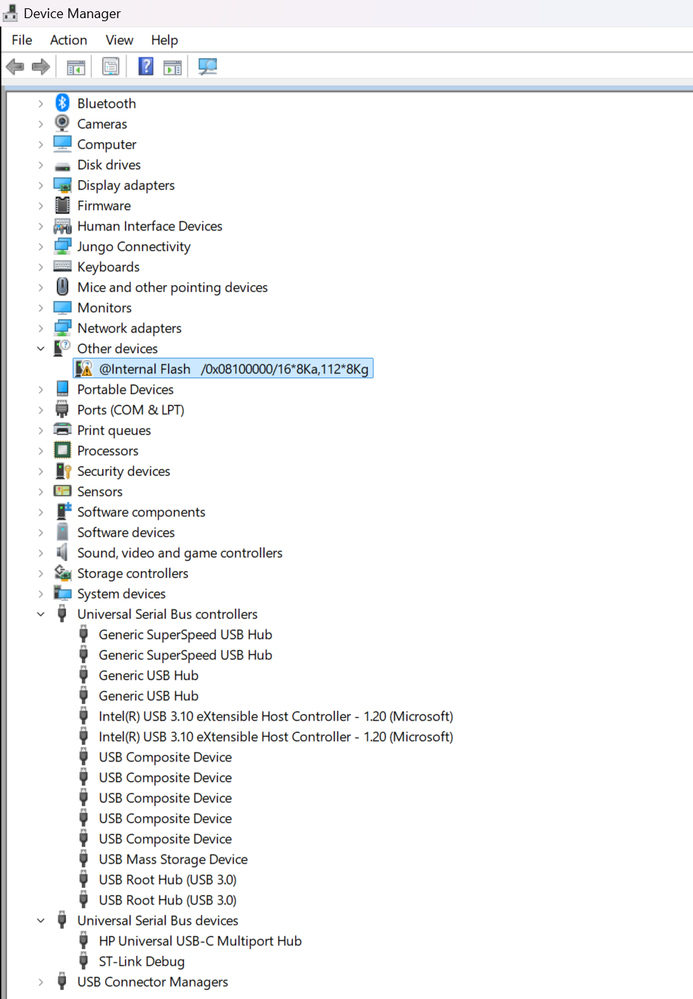Screen dimensions: 693x999
Task: Expand the Network adapters node
Action: tap(41, 328)
